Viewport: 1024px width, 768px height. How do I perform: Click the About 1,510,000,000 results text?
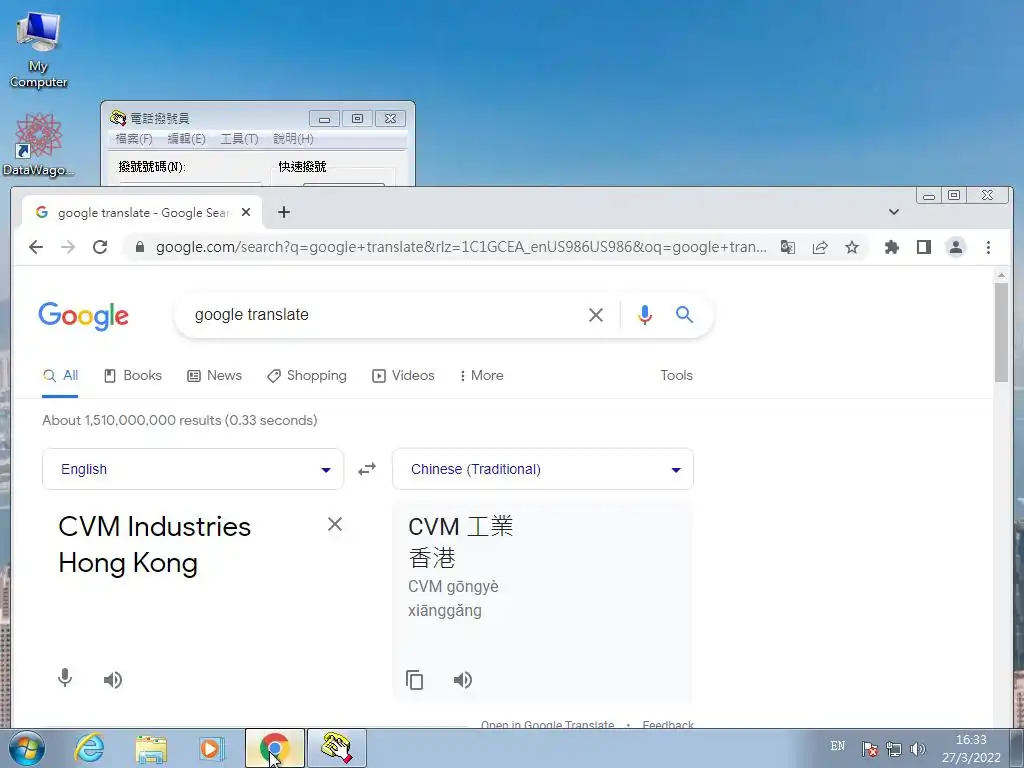point(180,421)
